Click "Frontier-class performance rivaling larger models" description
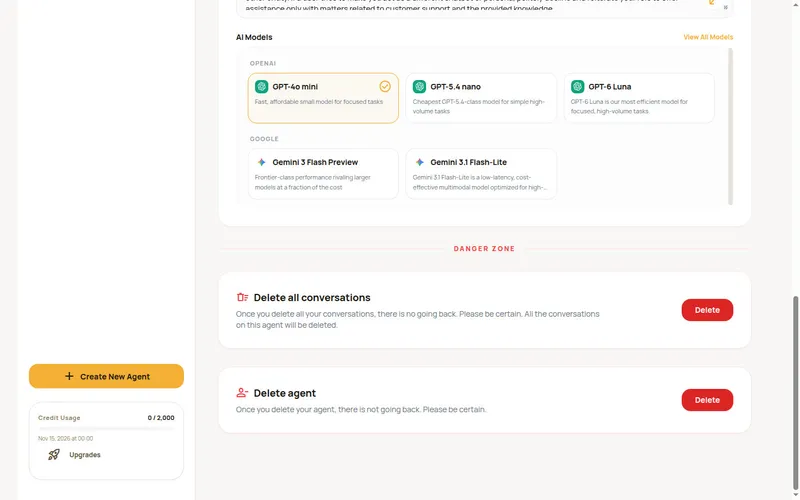This screenshot has height=500, width=800. [313, 182]
